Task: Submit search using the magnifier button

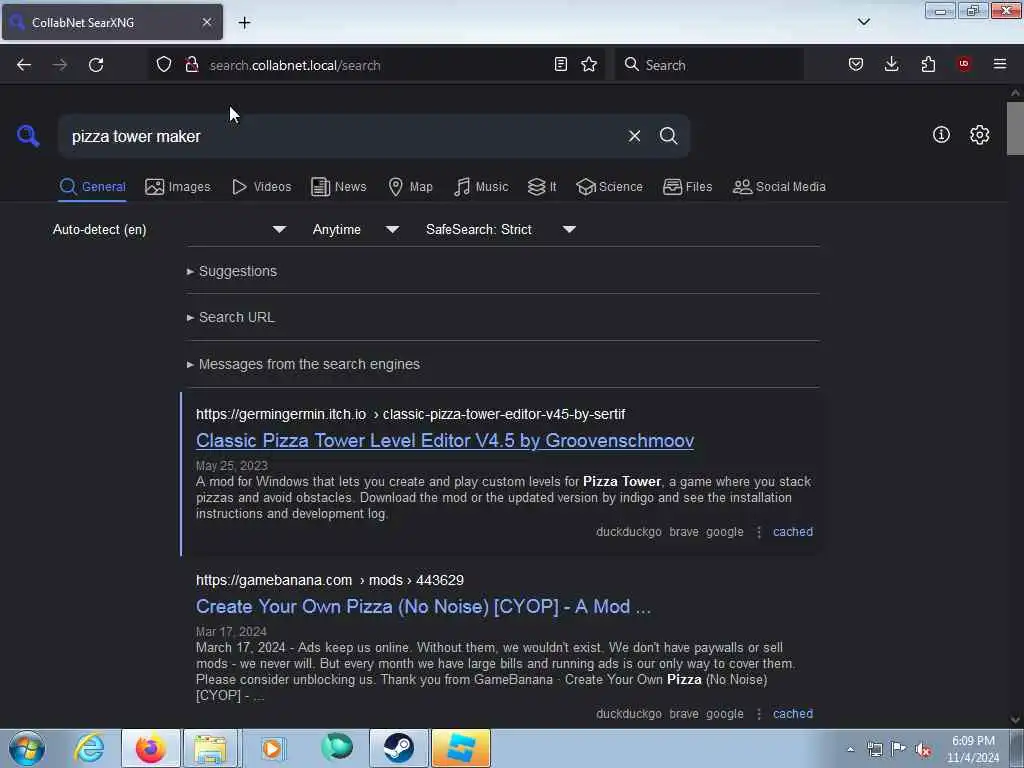Action: [x=668, y=136]
